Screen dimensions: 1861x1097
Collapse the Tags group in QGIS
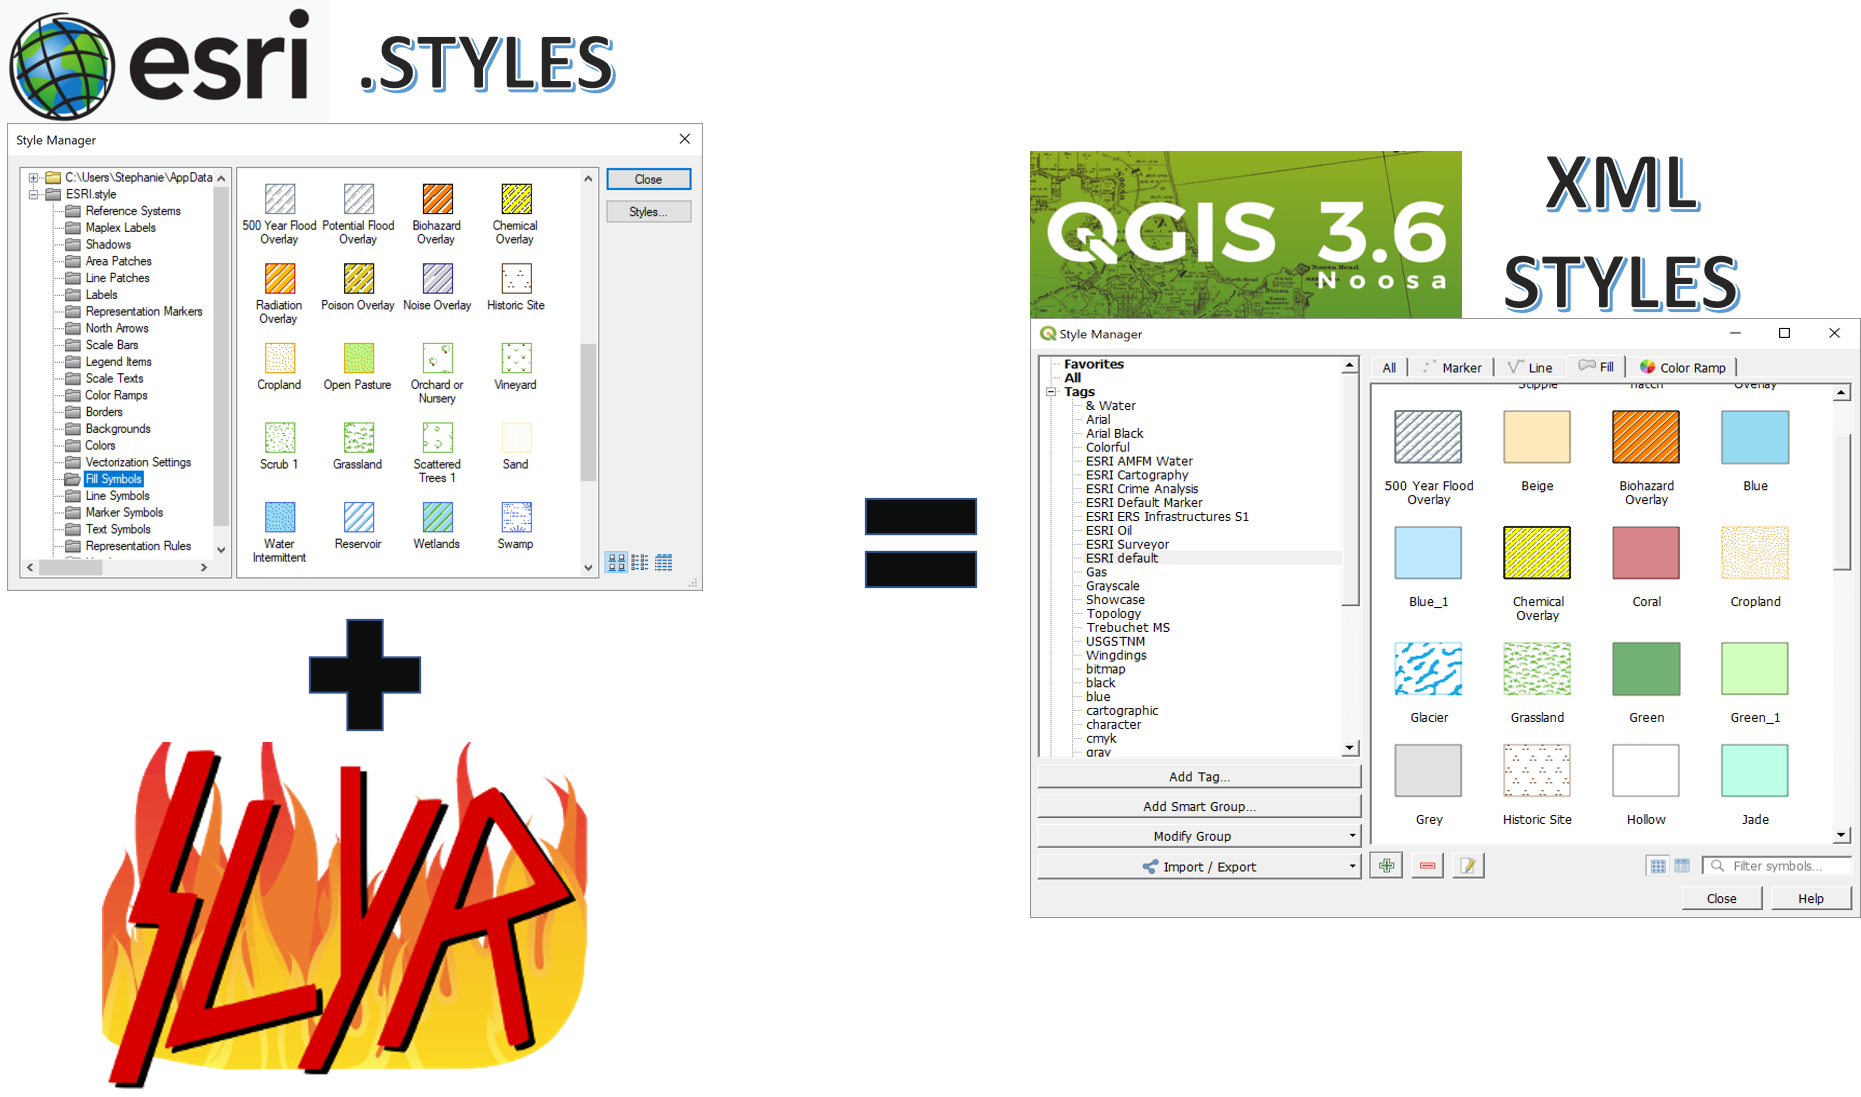click(1052, 392)
